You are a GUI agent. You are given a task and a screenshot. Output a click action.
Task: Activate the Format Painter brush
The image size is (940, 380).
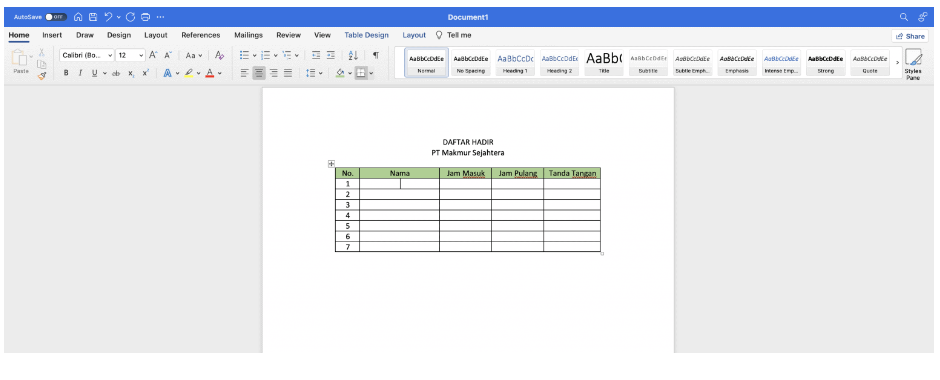(x=42, y=76)
